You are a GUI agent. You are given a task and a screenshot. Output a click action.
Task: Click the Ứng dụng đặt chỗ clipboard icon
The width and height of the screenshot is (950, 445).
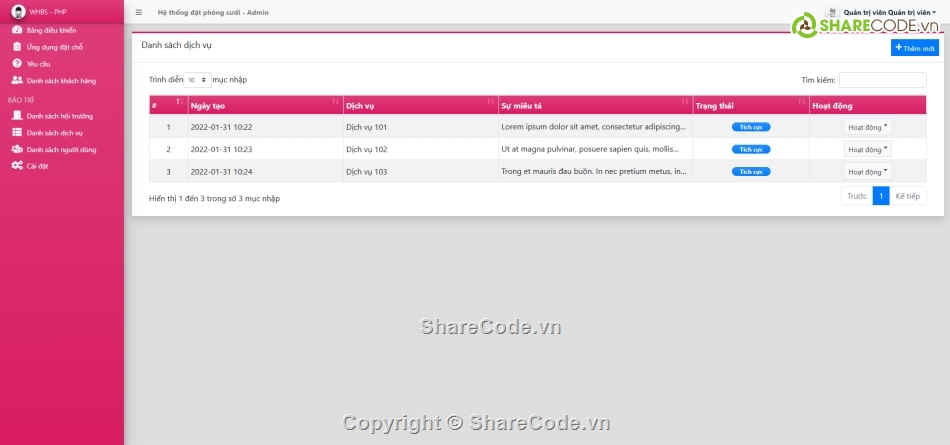(x=17, y=47)
